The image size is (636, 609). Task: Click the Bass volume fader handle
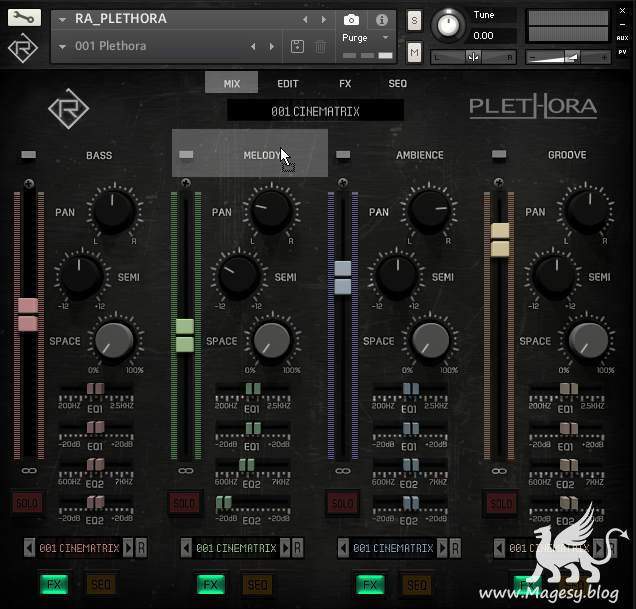(28, 315)
